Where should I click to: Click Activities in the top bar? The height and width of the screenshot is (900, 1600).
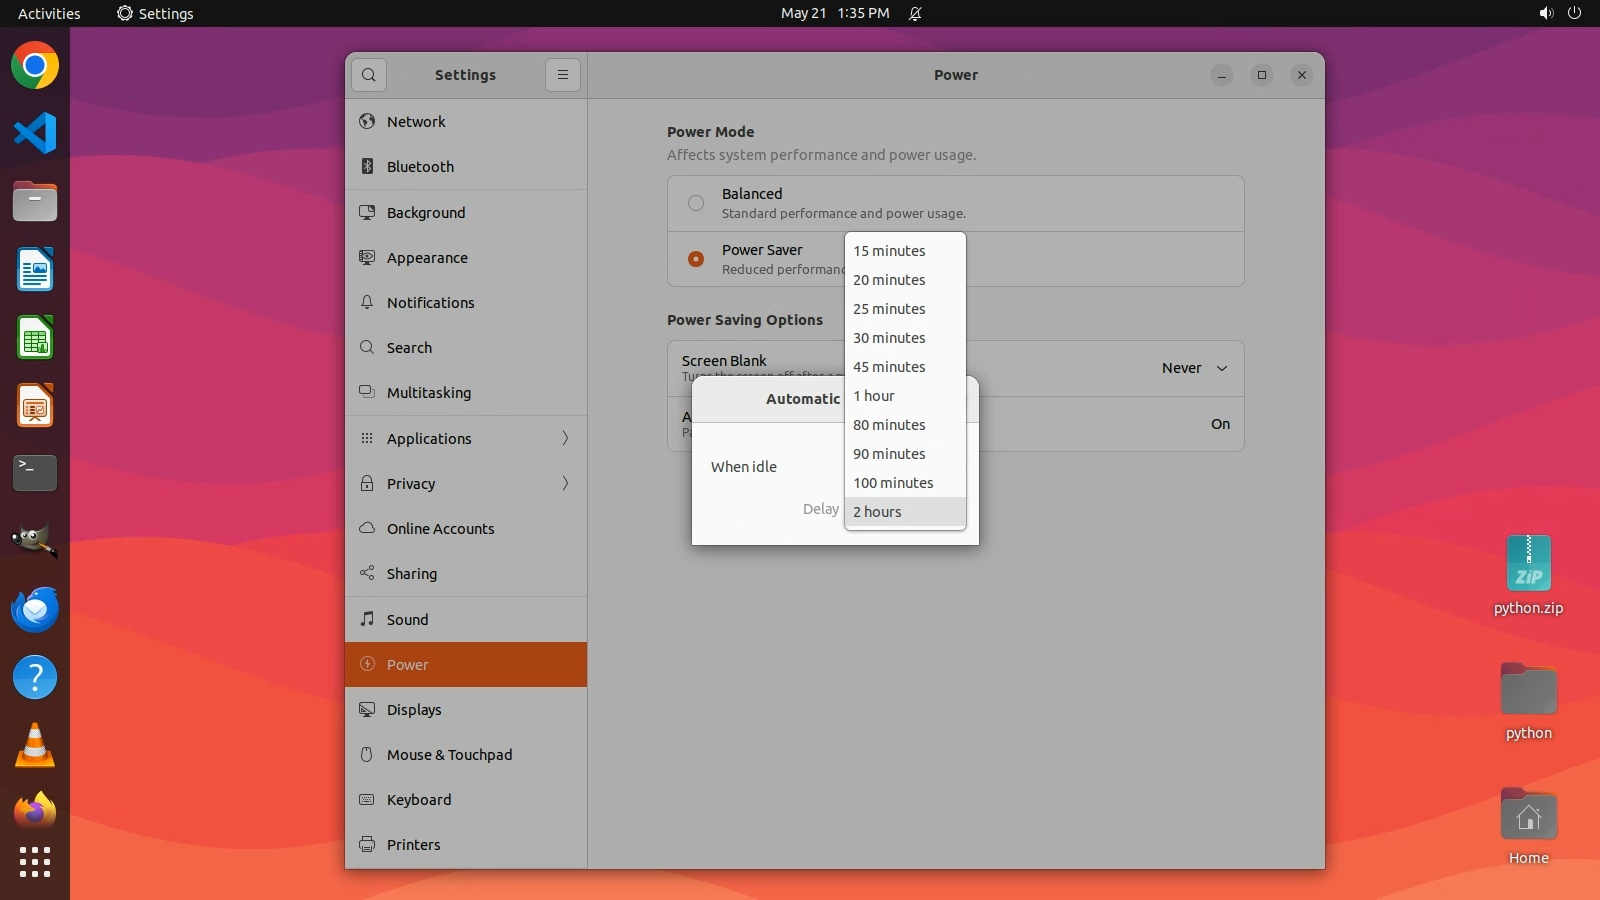[x=49, y=13]
